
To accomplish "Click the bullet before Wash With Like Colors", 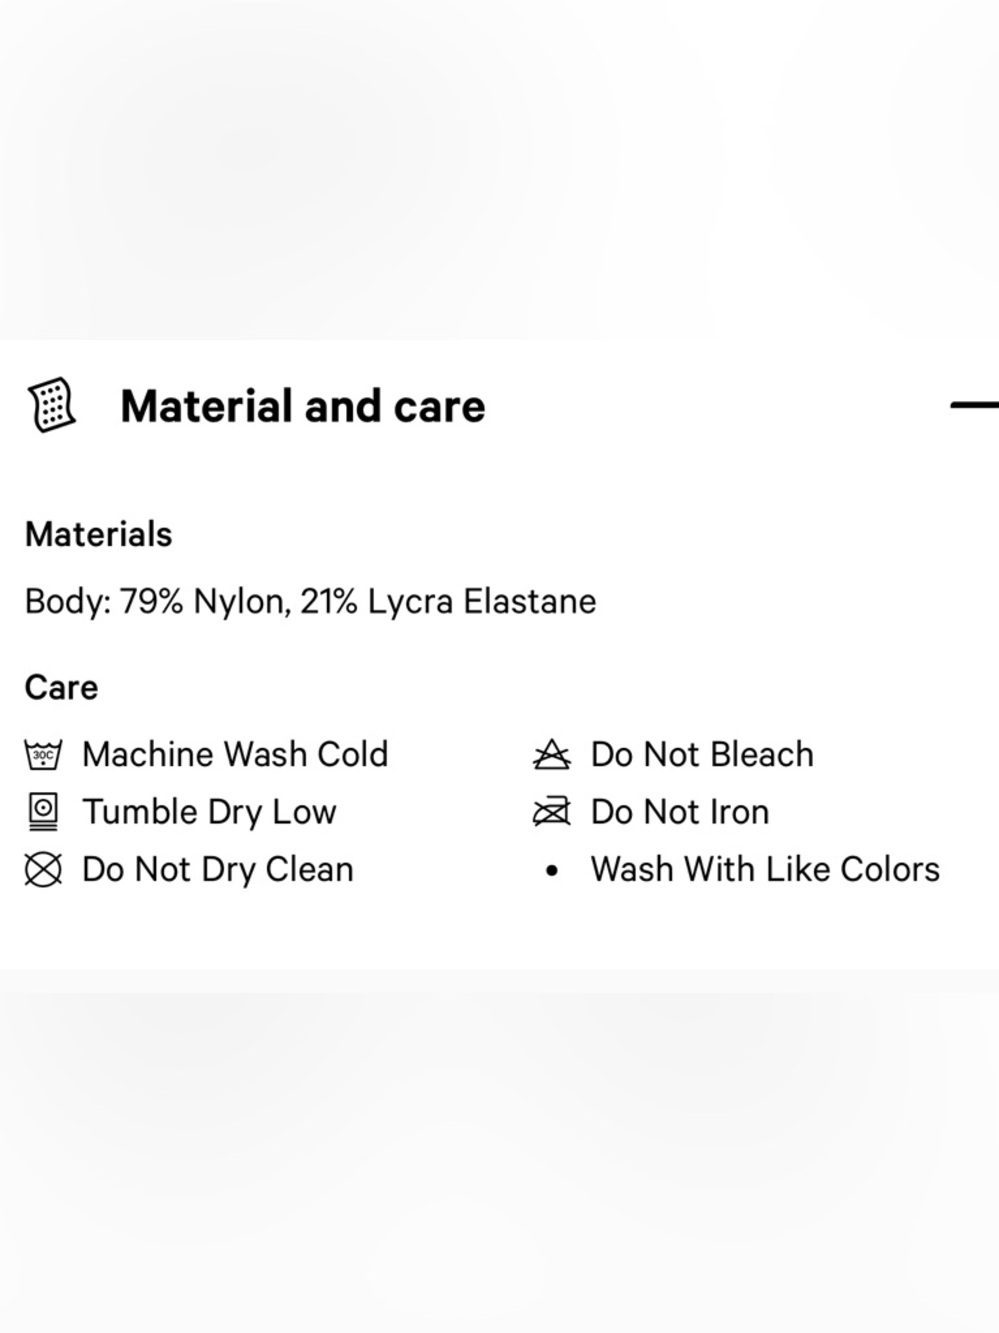I will [x=552, y=870].
